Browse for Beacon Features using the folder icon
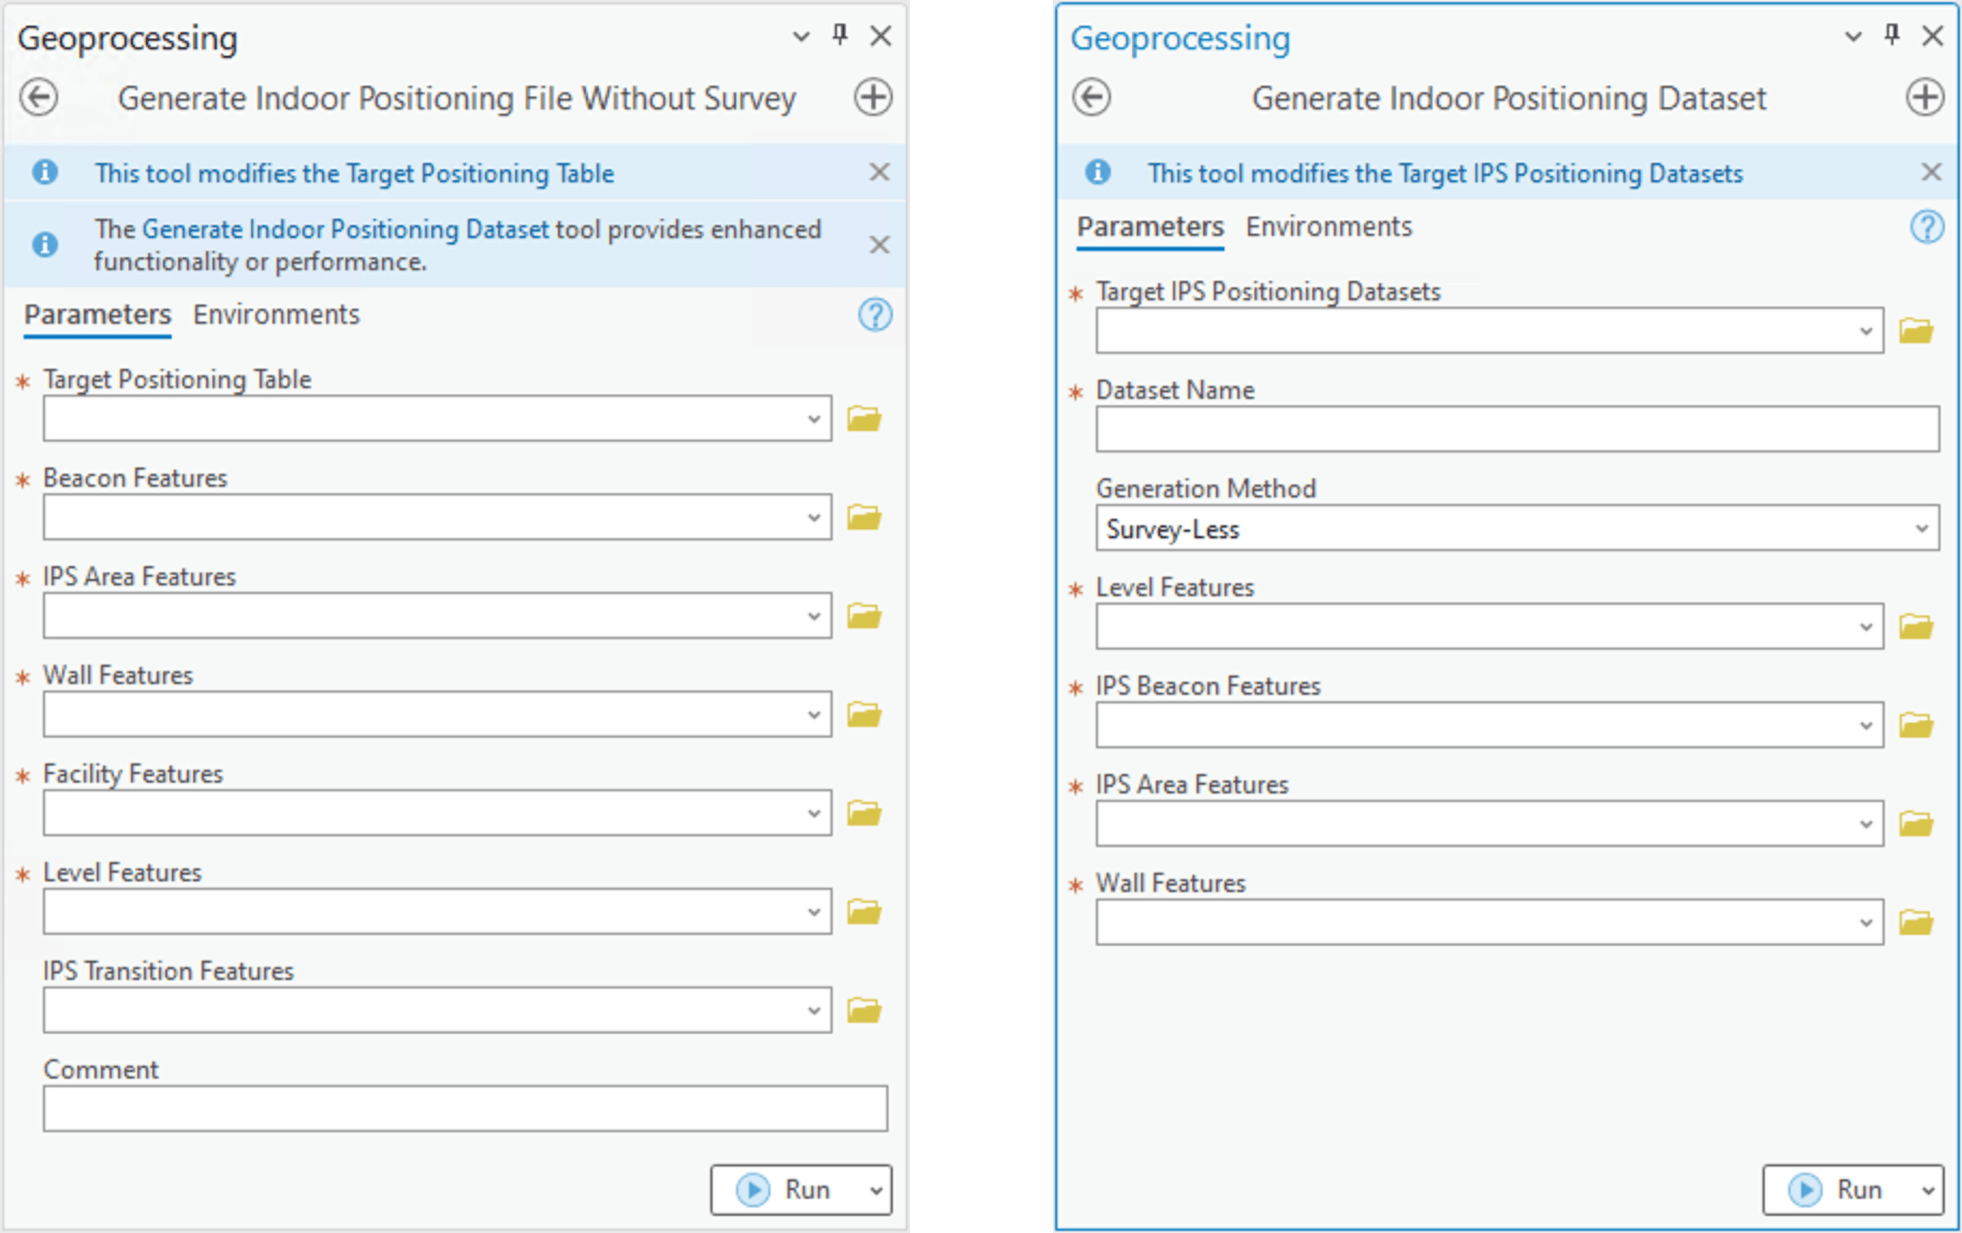 pyautogui.click(x=866, y=516)
